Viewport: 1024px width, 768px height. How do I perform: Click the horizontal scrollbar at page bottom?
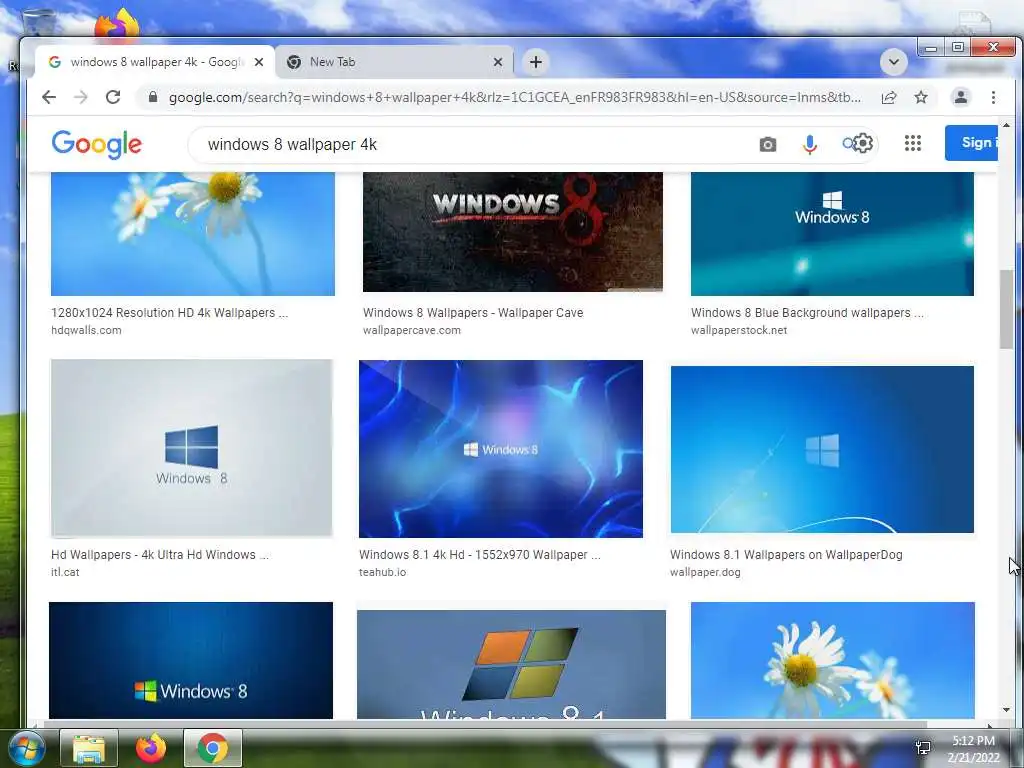485,724
